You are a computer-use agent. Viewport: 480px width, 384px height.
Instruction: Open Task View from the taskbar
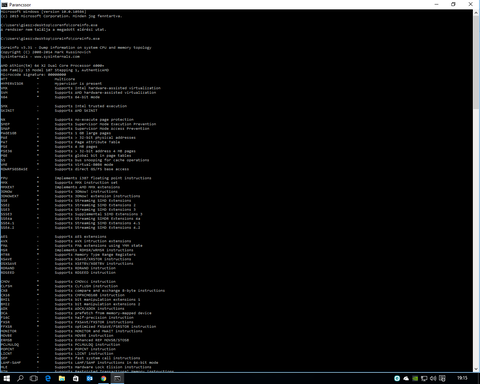[34, 378]
